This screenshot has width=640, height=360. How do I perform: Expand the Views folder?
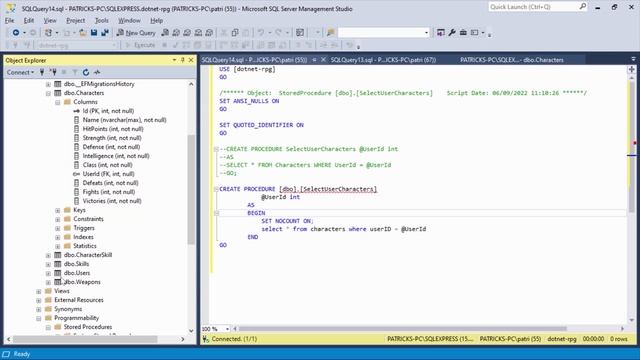point(39,291)
